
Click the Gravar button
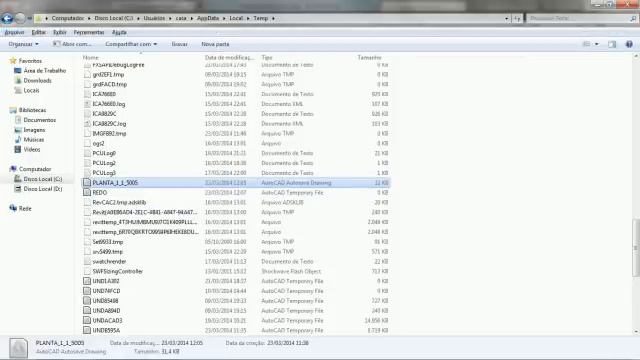(x=180, y=44)
